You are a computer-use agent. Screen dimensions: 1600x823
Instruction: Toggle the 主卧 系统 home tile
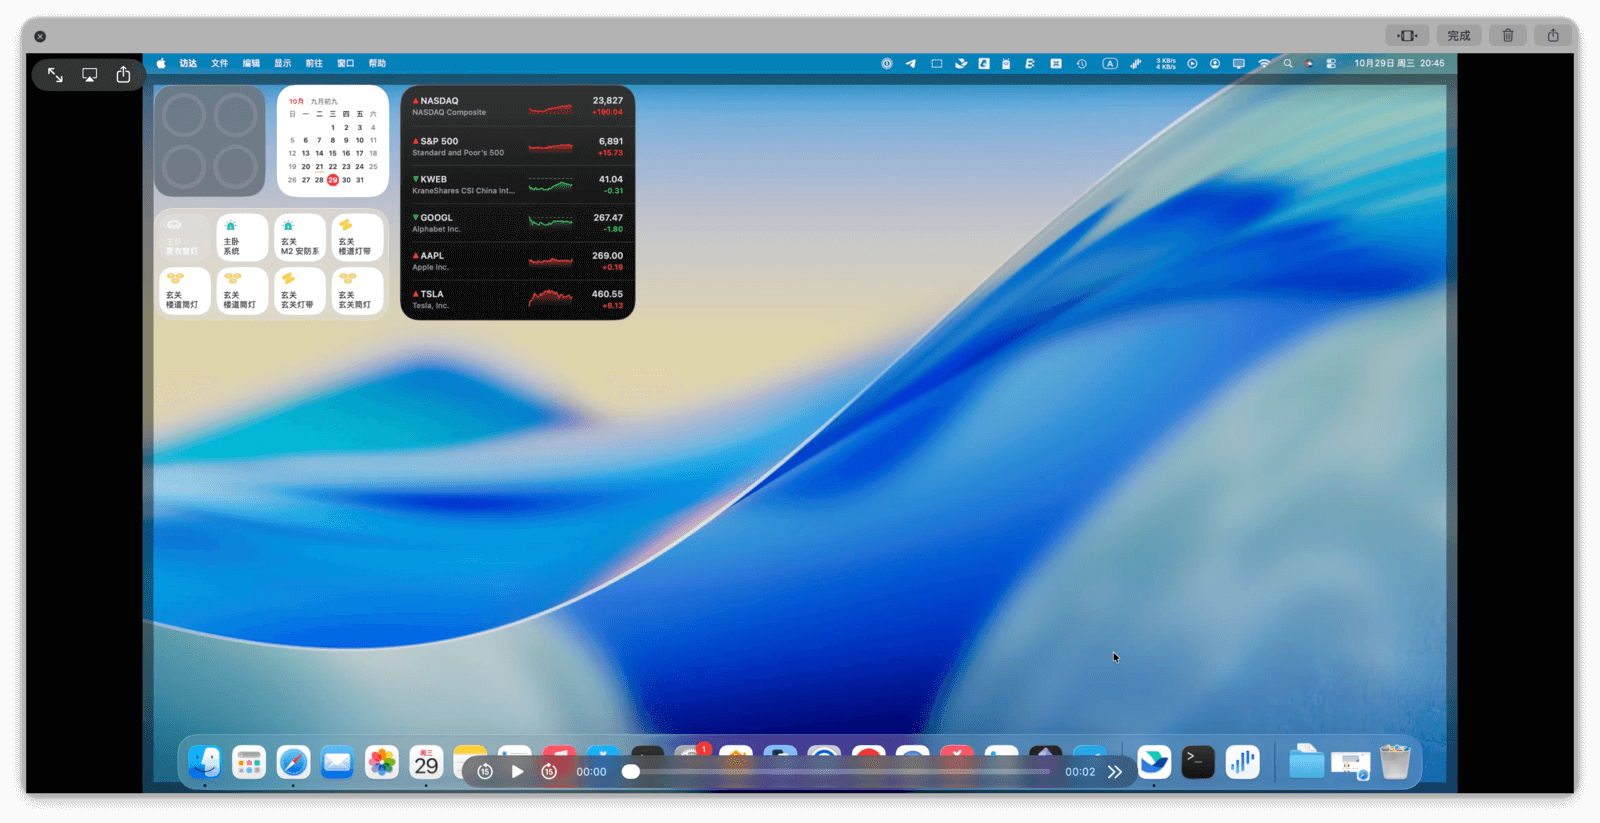242,238
